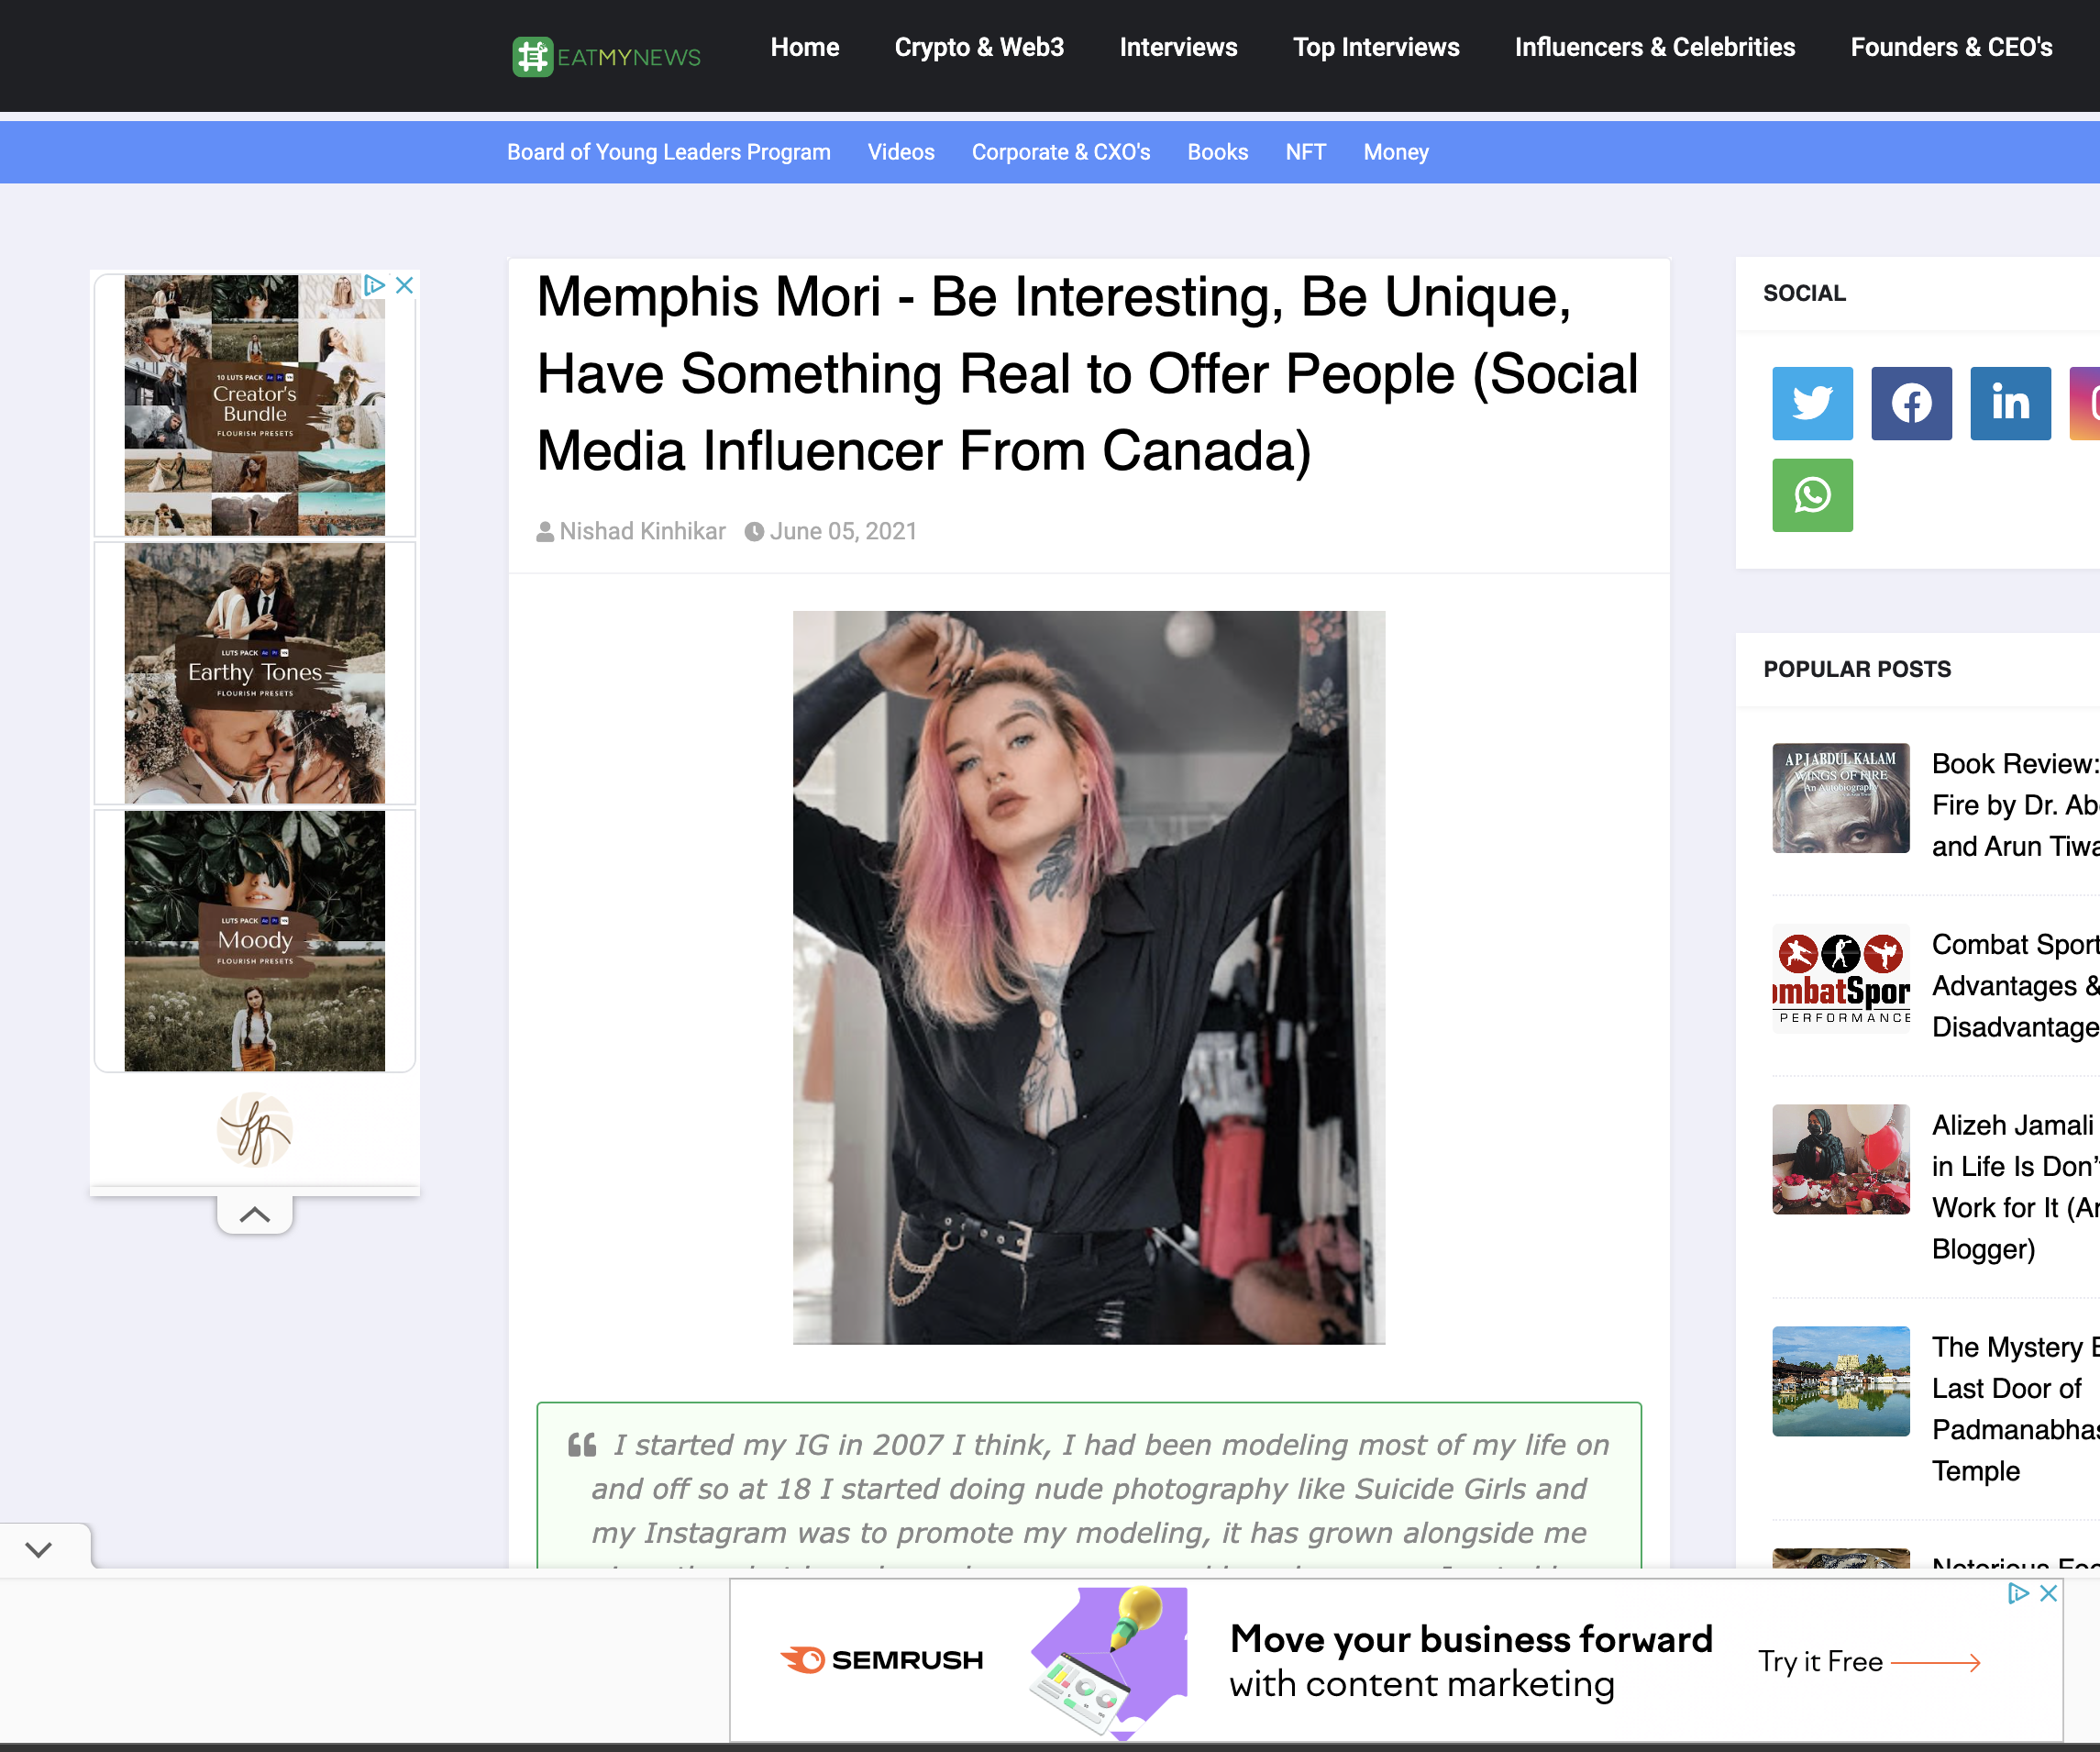2100x1752 pixels.
Task: Go to Influencers & Celebrities section
Action: point(1654,47)
